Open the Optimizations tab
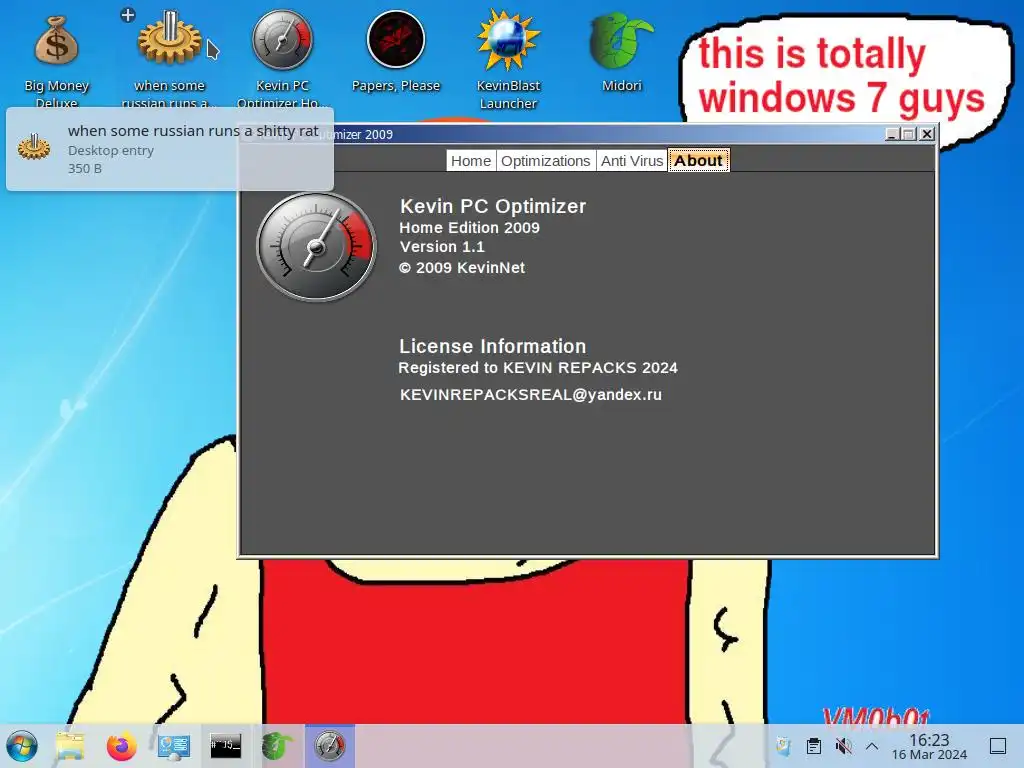The image size is (1024, 768). (x=545, y=161)
